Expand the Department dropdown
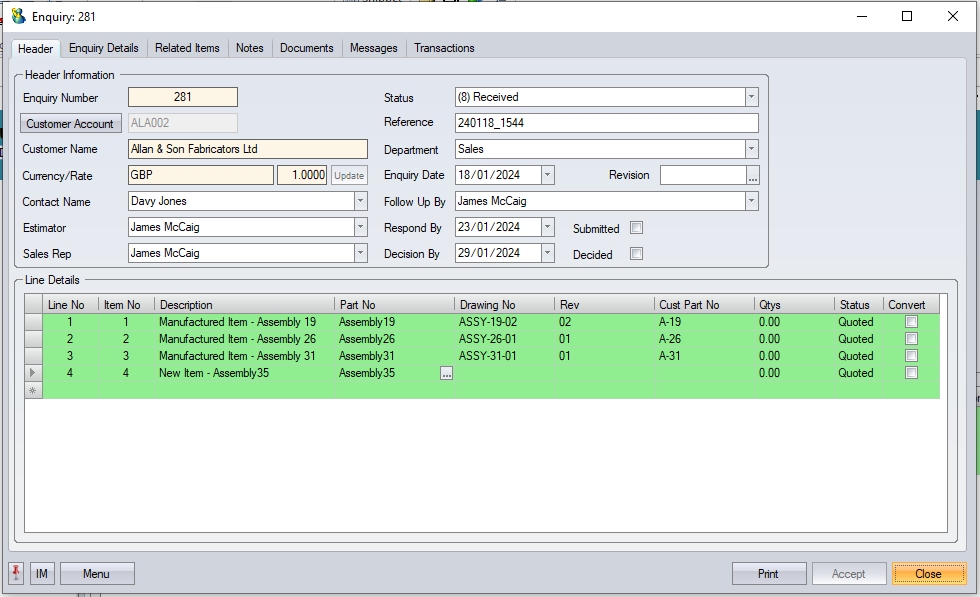Screen dimensions: 980x597 pos(751,149)
